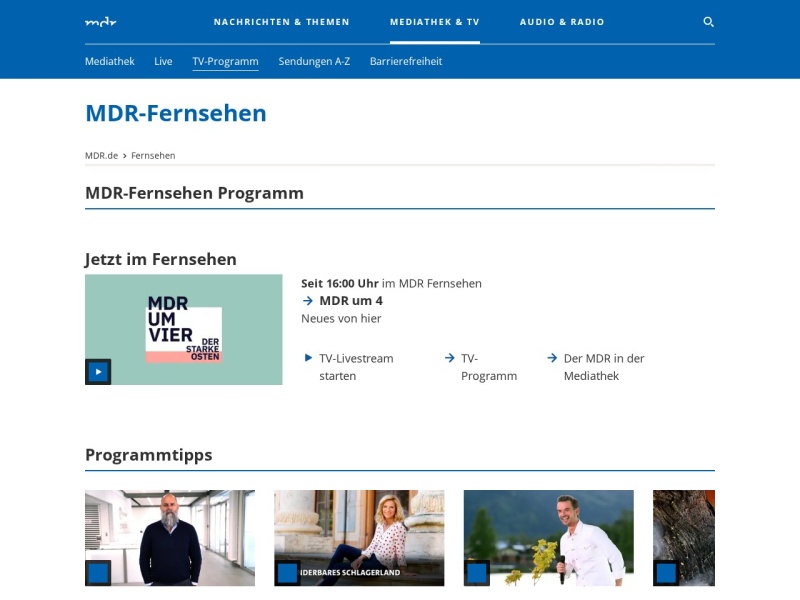The image size is (800, 600).
Task: Open the partially visible fourth programme tip
Action: coord(684,538)
